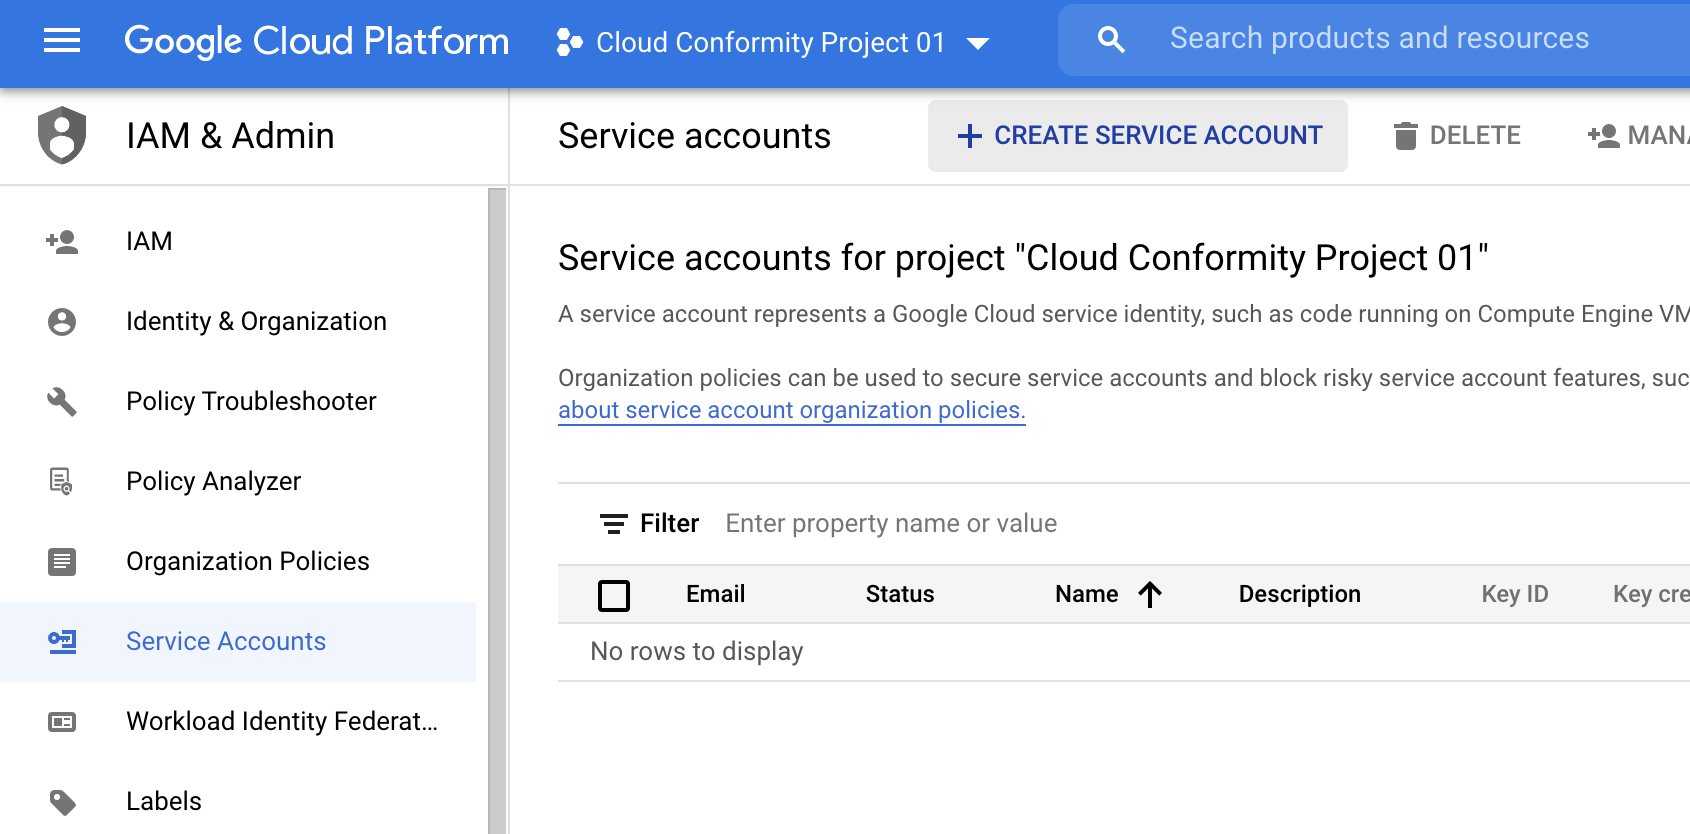Go to Organization Policies in sidebar
Image resolution: width=1690 pixels, height=834 pixels.
coord(247,561)
